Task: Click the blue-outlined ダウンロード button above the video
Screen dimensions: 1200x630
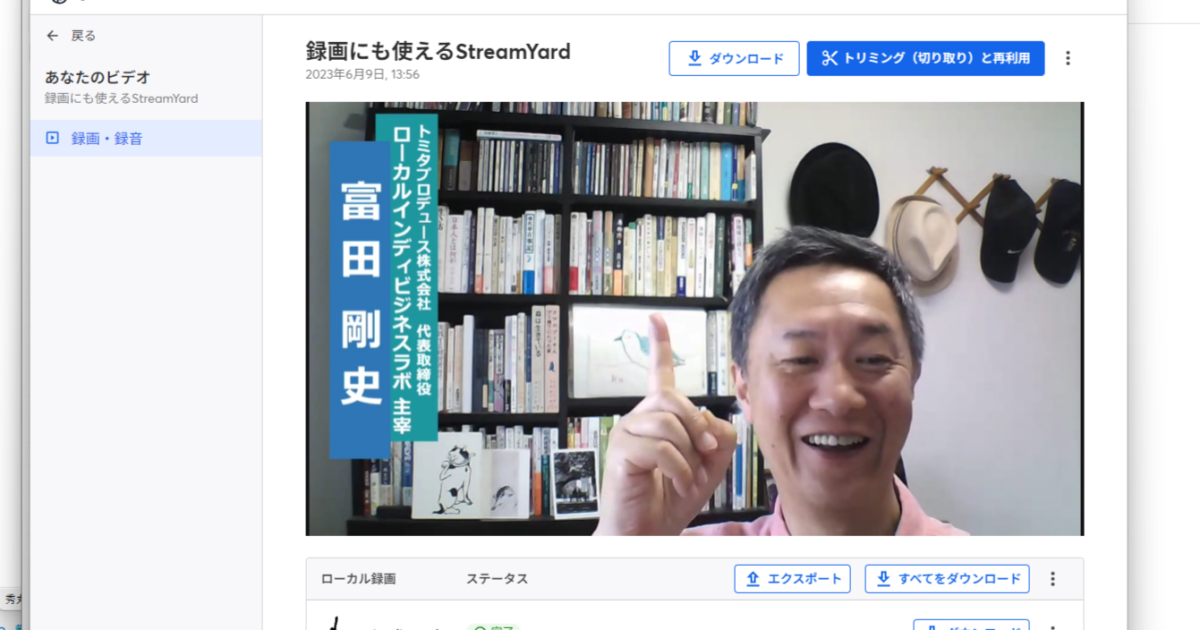Action: pyautogui.click(x=734, y=58)
